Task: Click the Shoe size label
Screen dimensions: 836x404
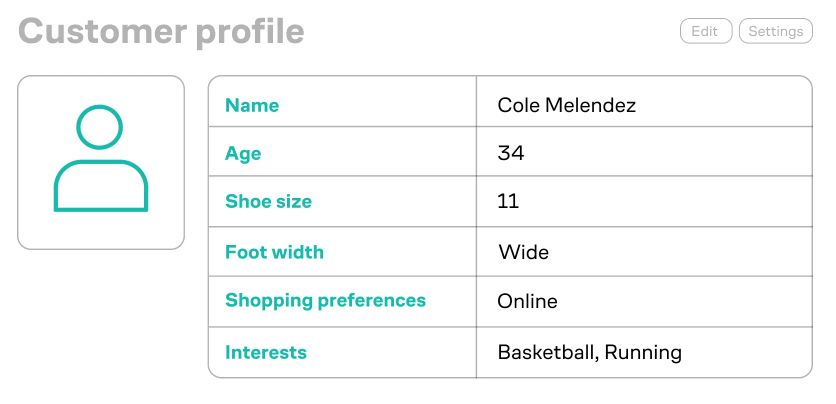Action: pos(268,201)
